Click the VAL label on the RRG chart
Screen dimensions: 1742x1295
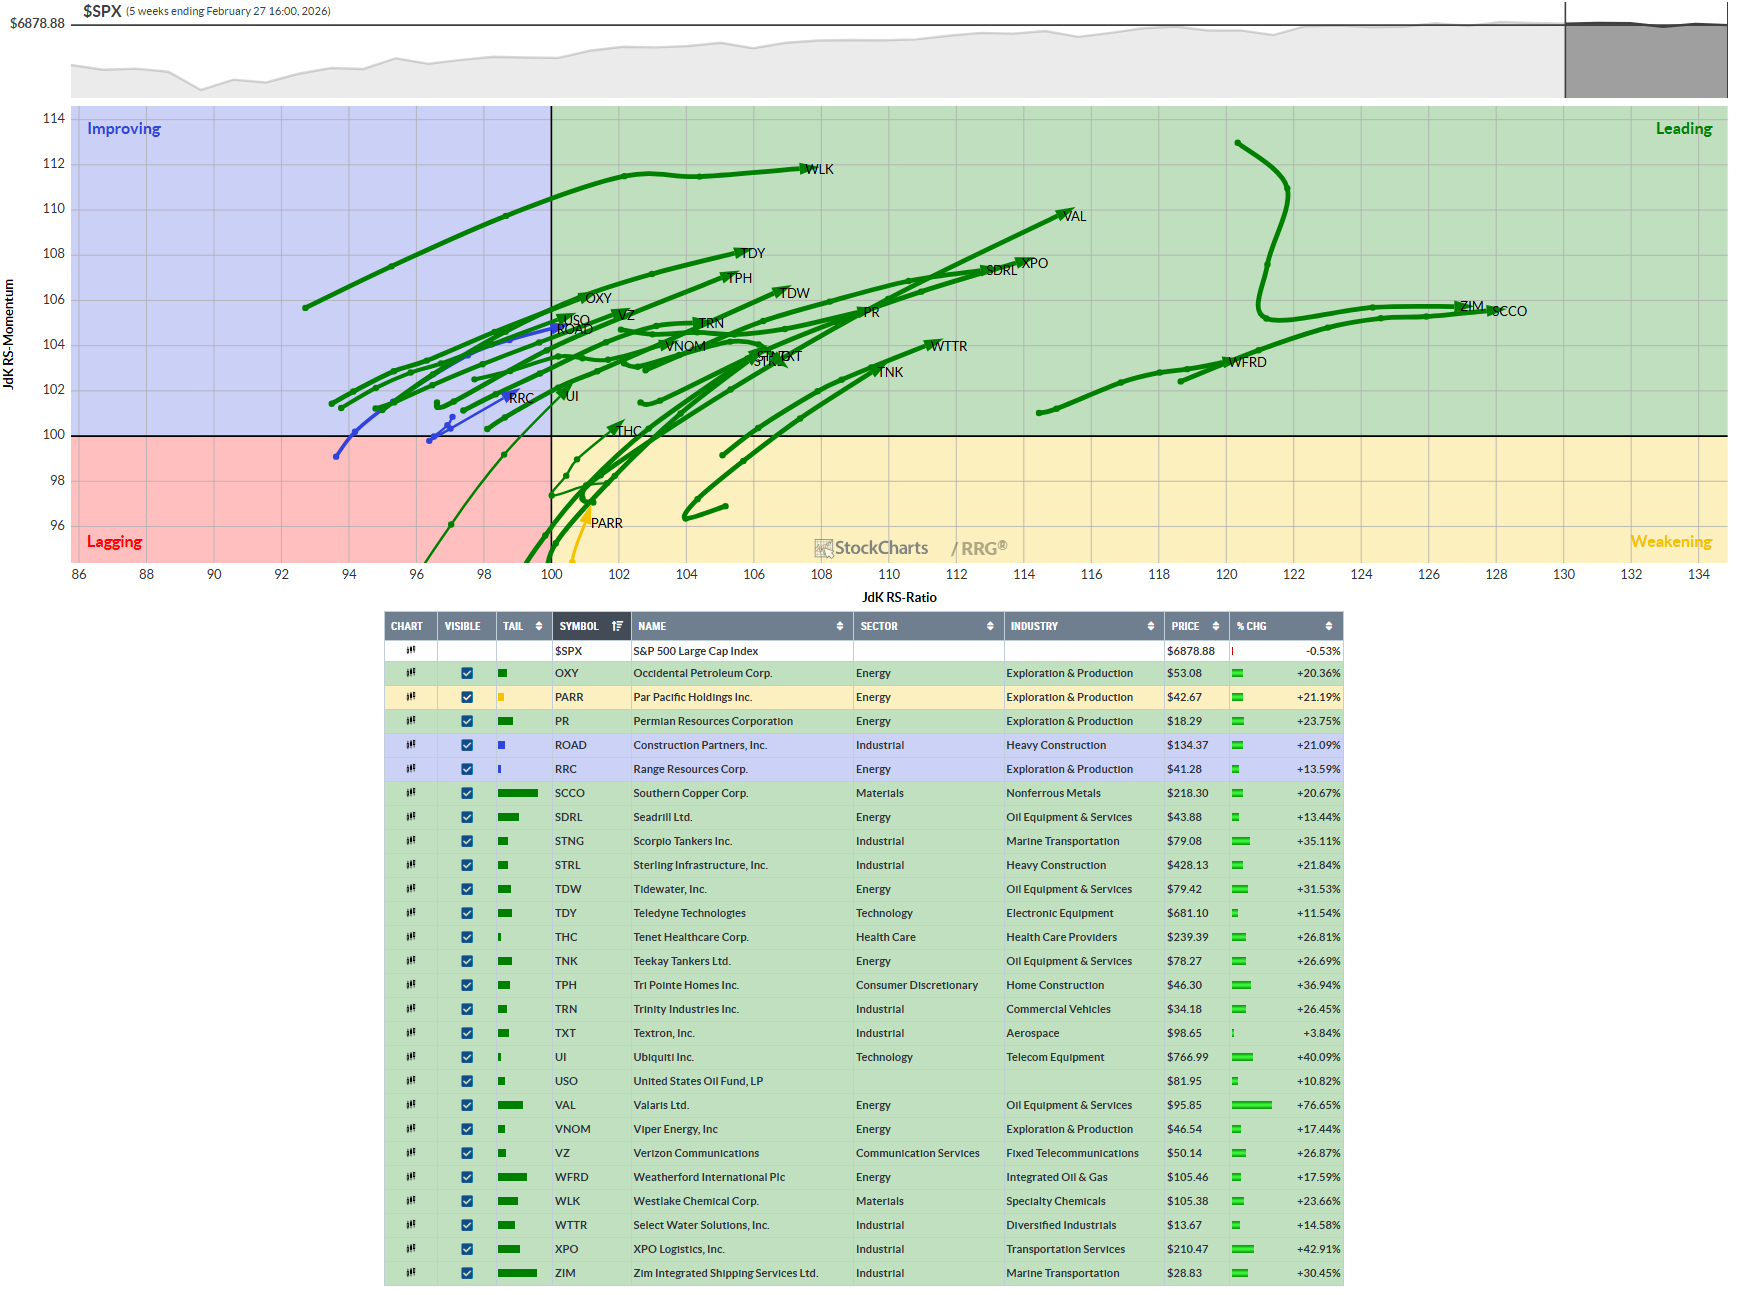tap(1074, 216)
